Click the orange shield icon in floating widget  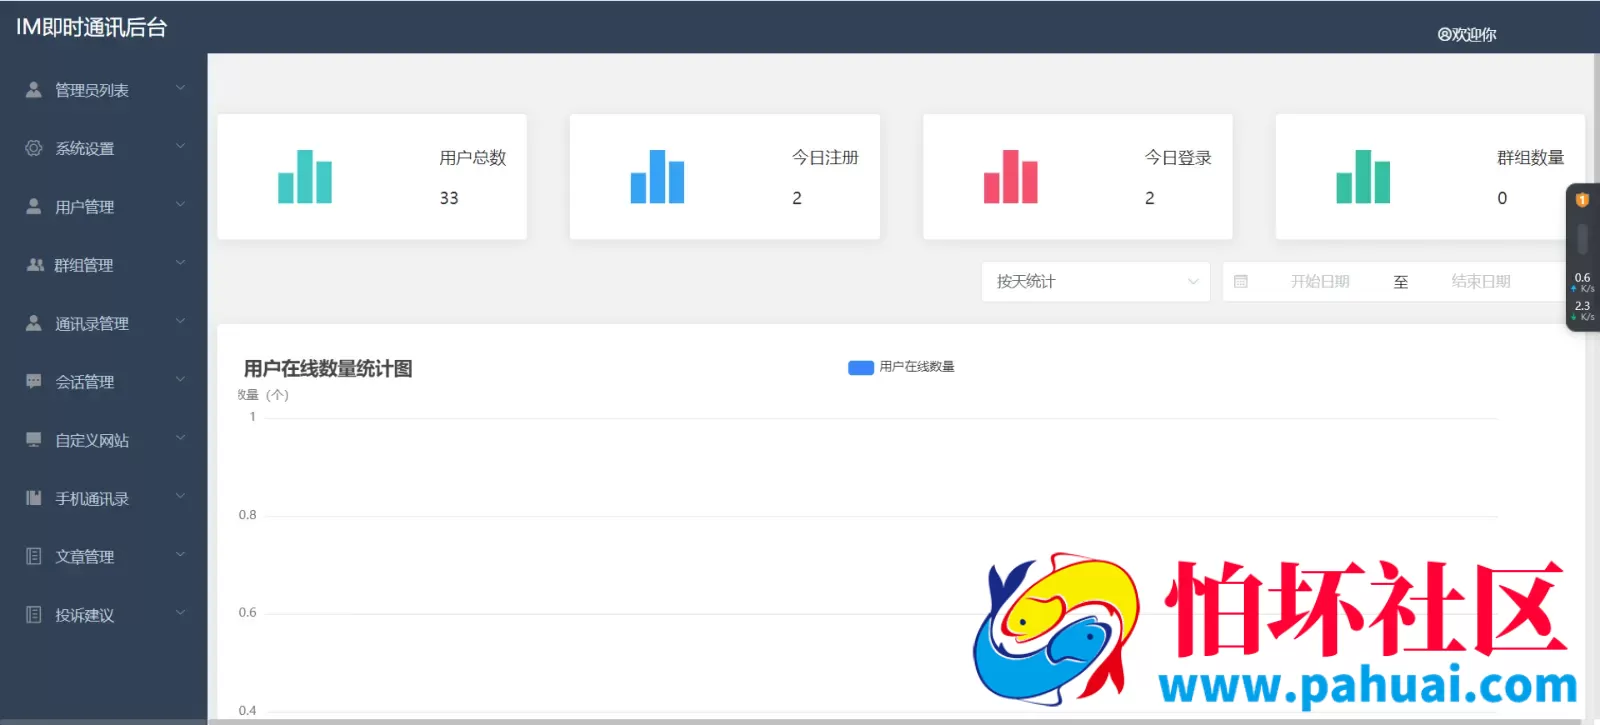click(1582, 200)
